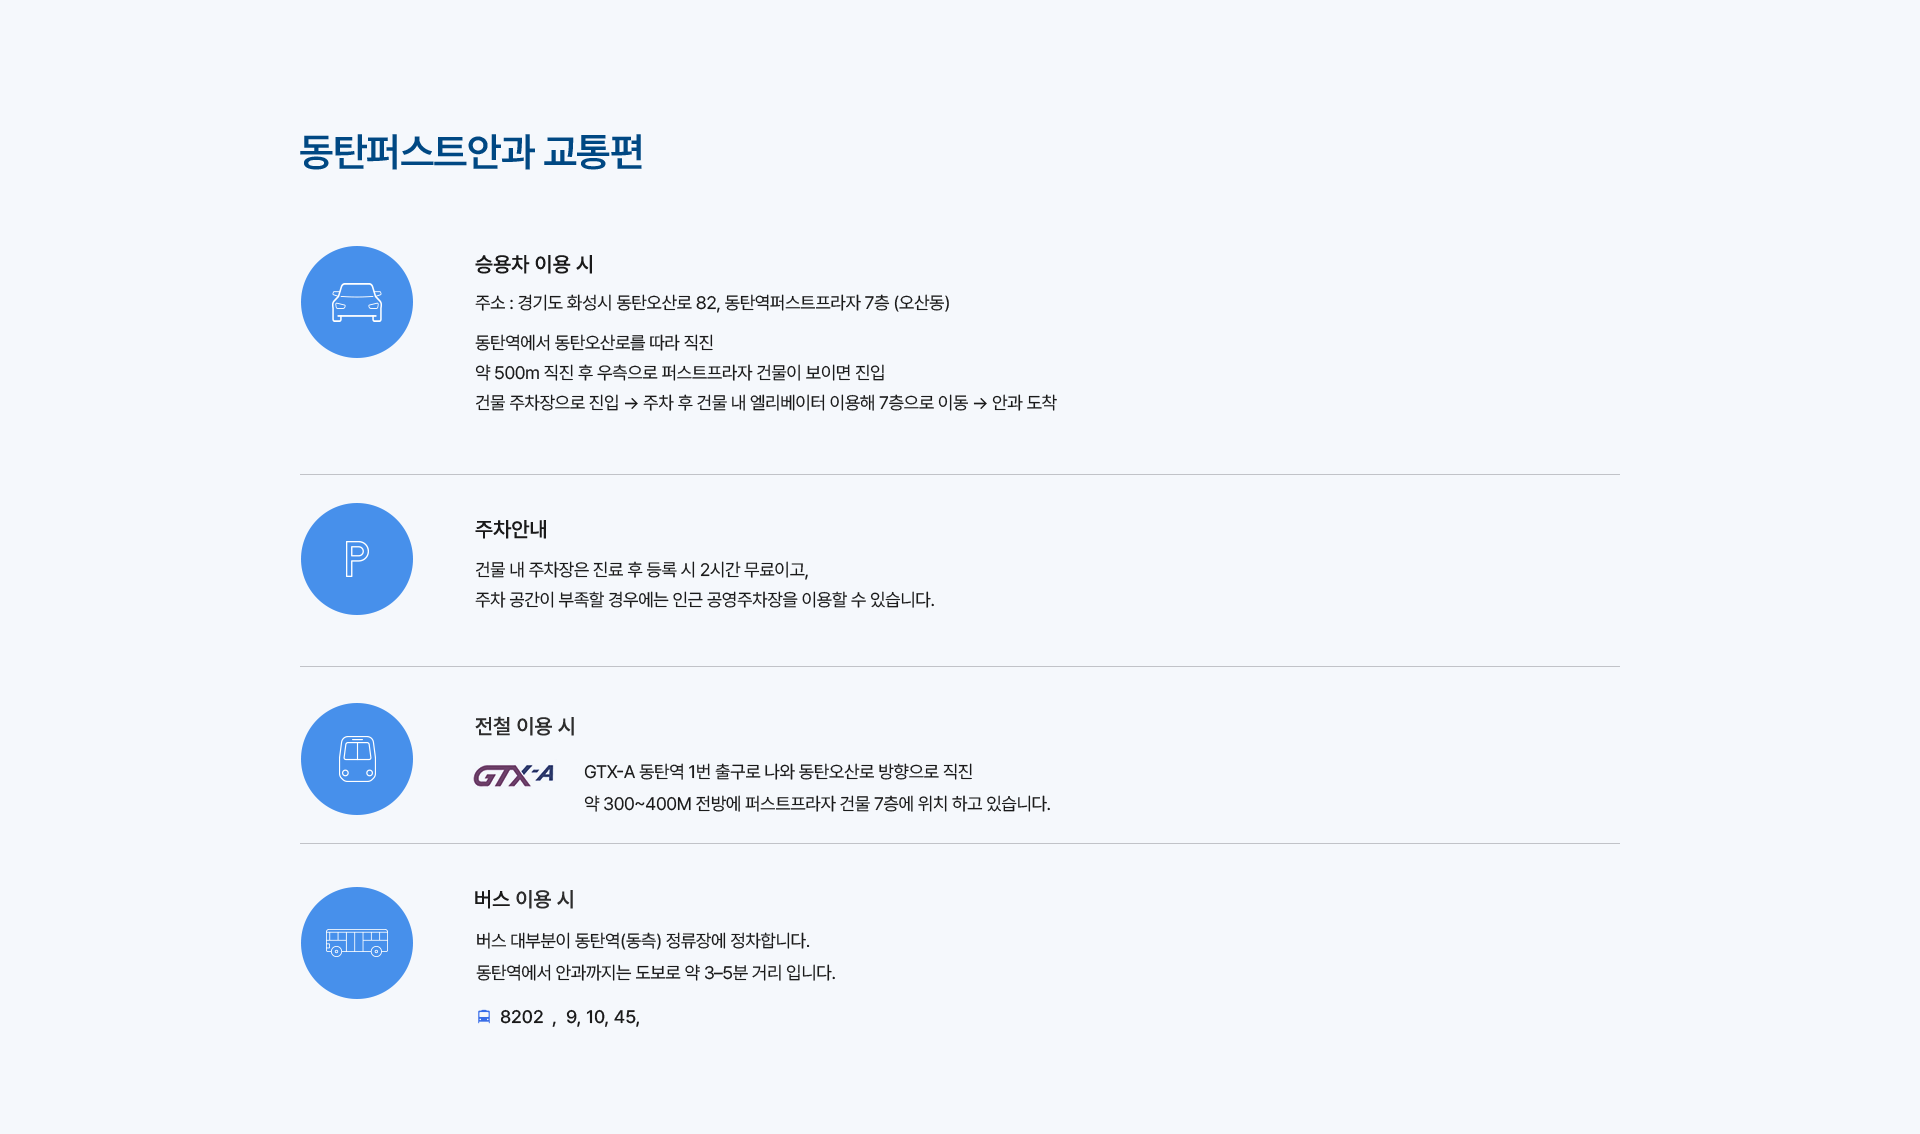Click the car icon for driving directions

[357, 302]
